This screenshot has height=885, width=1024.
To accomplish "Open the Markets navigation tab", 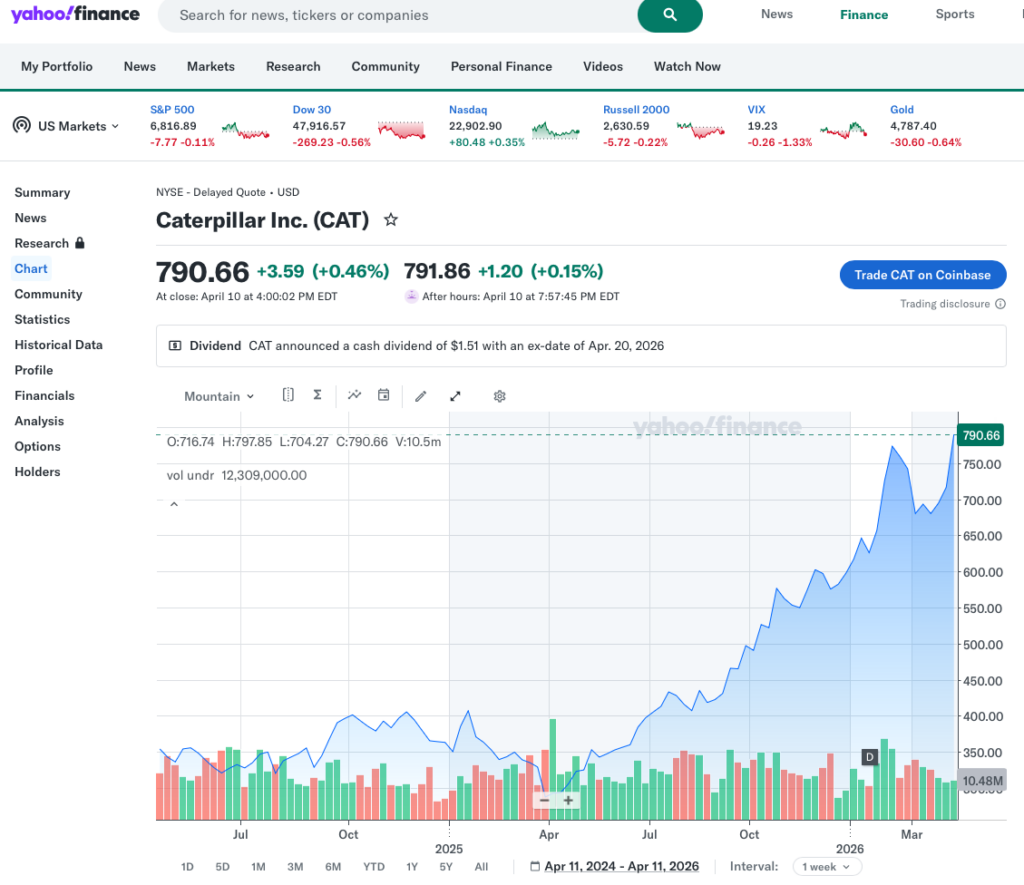I will (x=210, y=67).
